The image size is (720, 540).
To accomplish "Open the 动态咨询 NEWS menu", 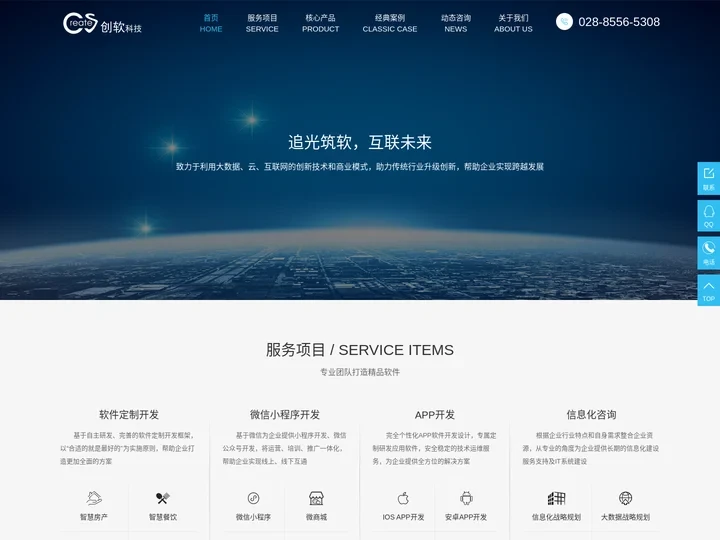I will tap(456, 23).
